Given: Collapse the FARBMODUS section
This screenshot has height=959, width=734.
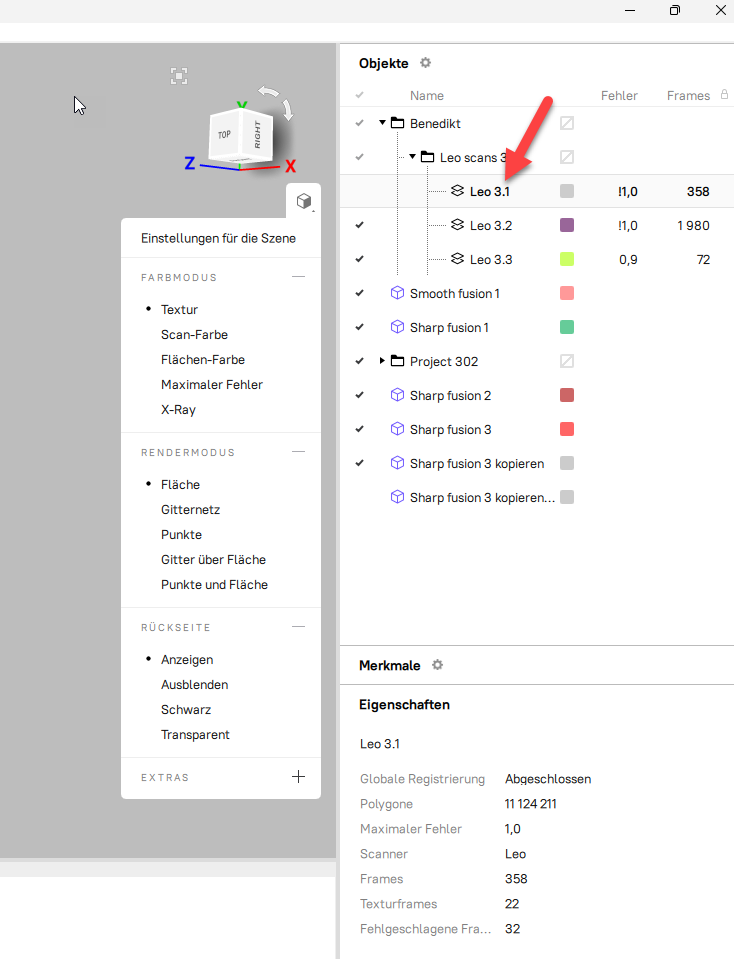Looking at the screenshot, I should pyautogui.click(x=298, y=277).
